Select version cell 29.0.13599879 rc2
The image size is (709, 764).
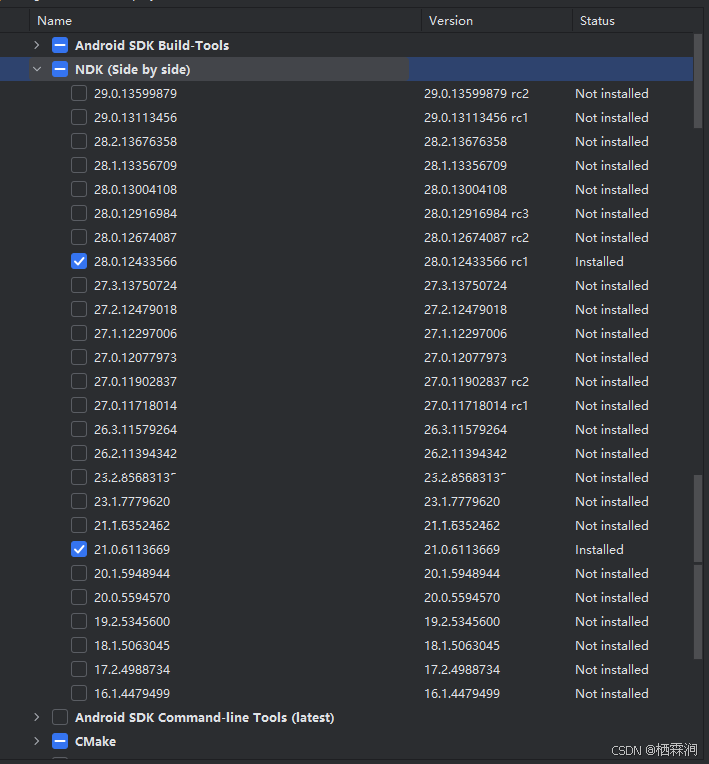pyautogui.click(x=476, y=93)
